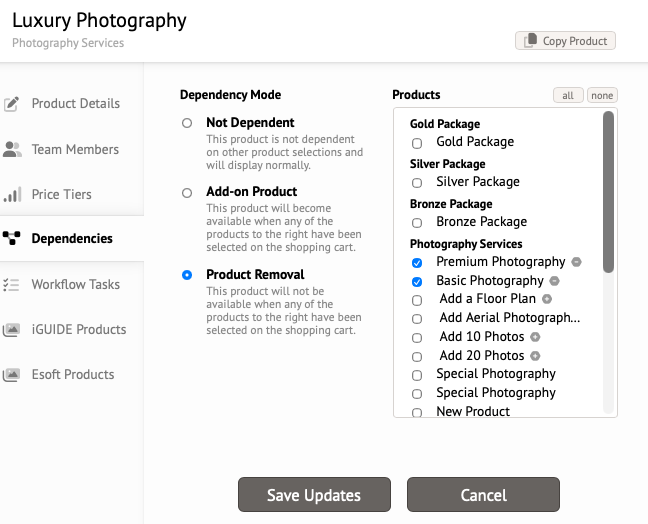This screenshot has height=524, width=648.
Task: Click the Product Details pencil icon
Action: pos(11,104)
